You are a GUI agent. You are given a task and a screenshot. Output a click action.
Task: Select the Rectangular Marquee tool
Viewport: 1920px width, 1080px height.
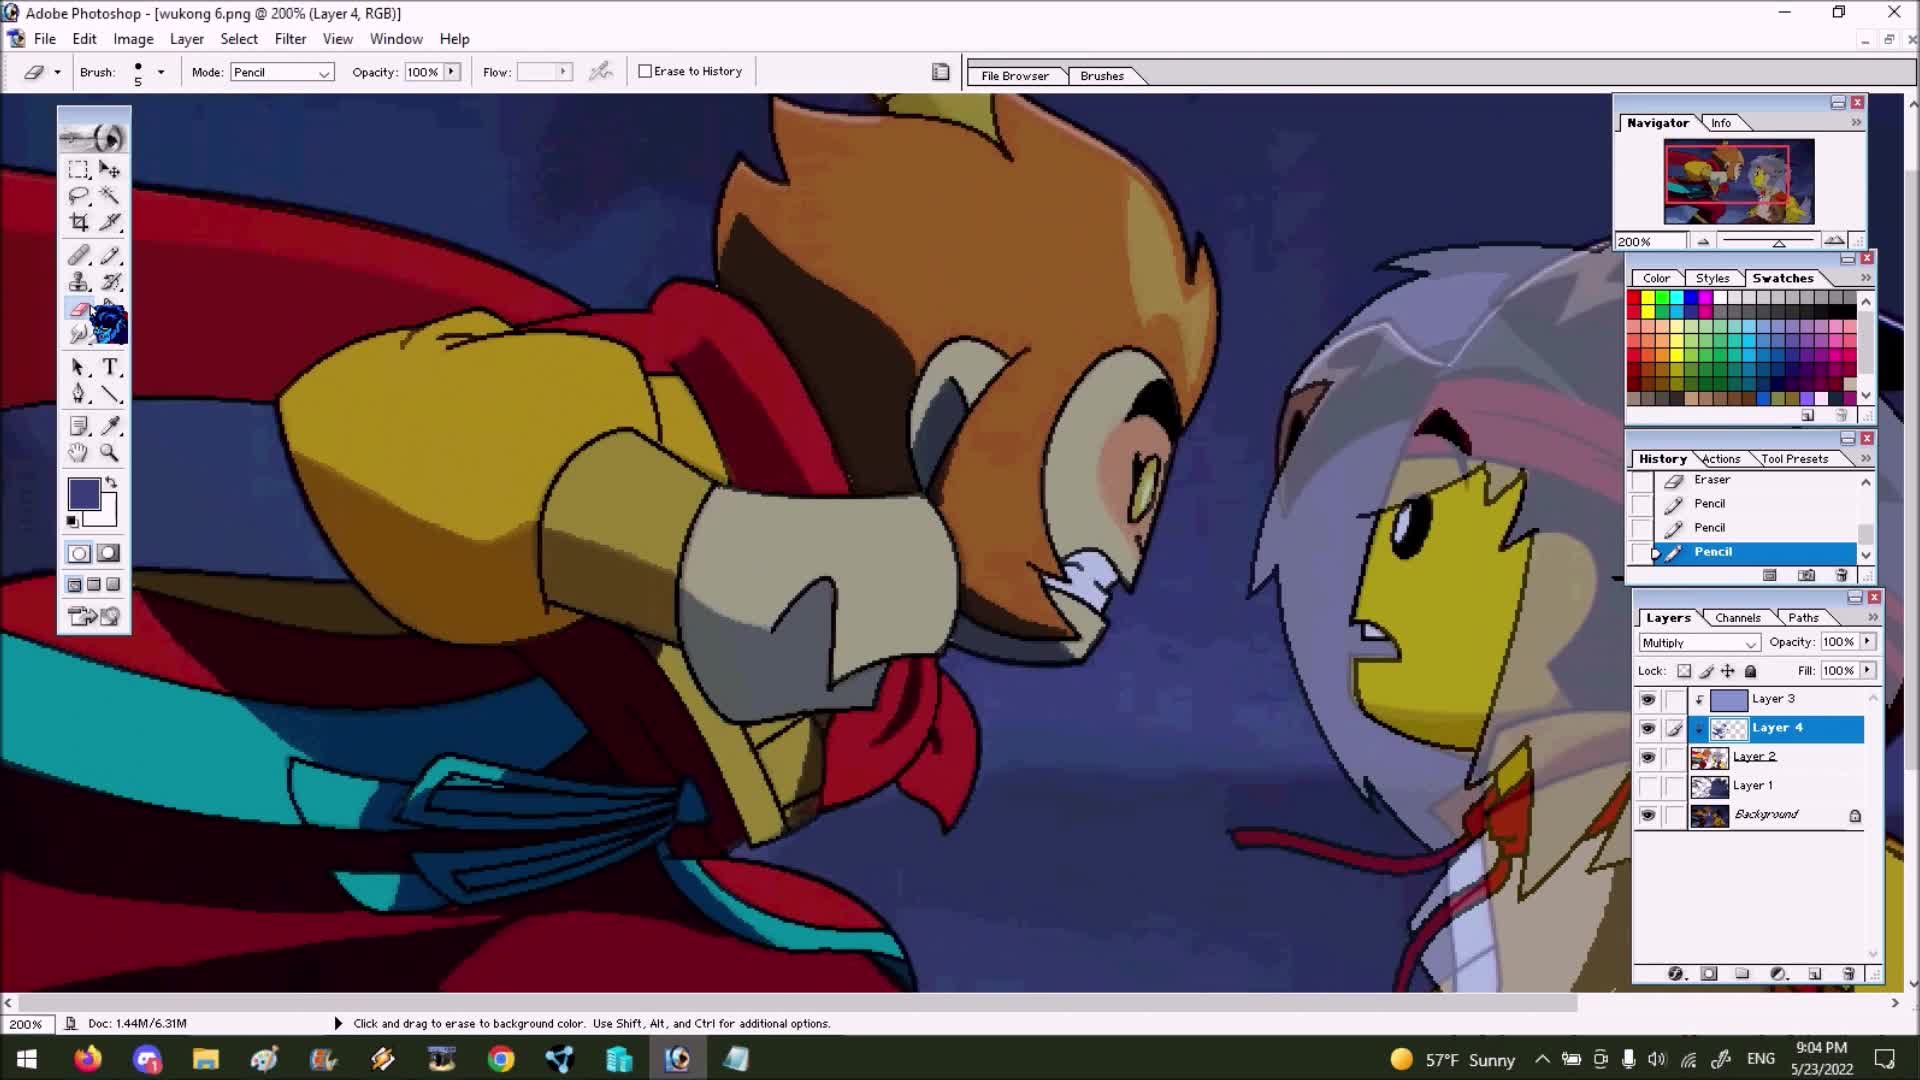click(78, 169)
